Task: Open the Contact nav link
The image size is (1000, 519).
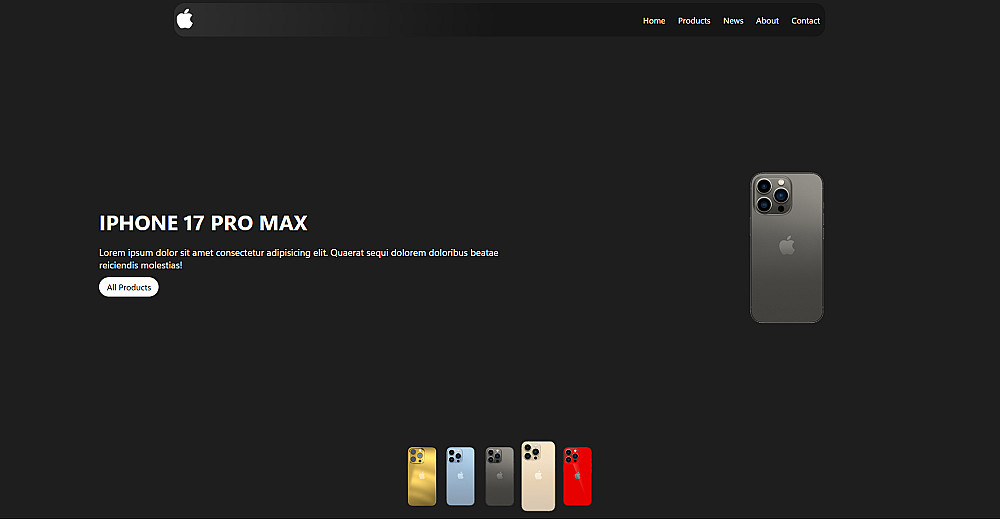Action: click(x=805, y=21)
